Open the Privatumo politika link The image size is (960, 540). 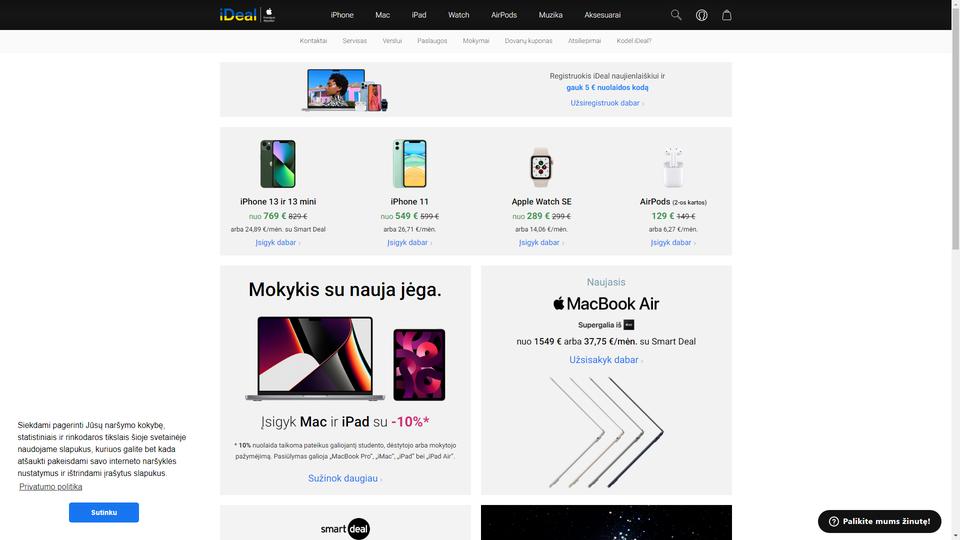pos(51,487)
